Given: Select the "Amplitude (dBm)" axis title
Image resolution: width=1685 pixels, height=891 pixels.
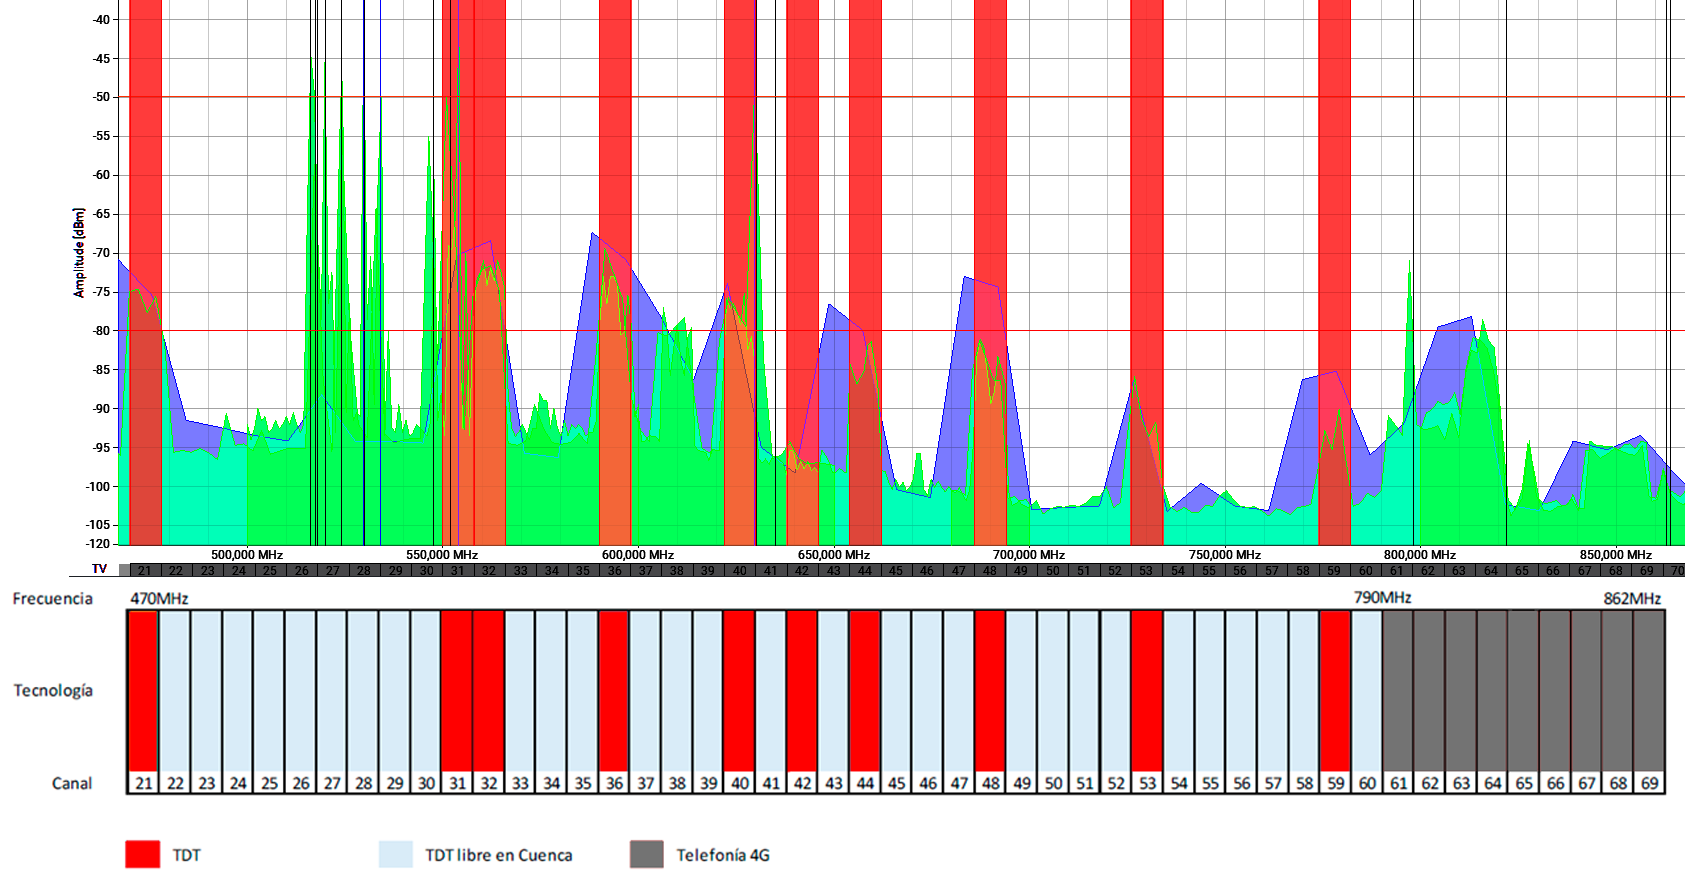Looking at the screenshot, I should point(79,253).
